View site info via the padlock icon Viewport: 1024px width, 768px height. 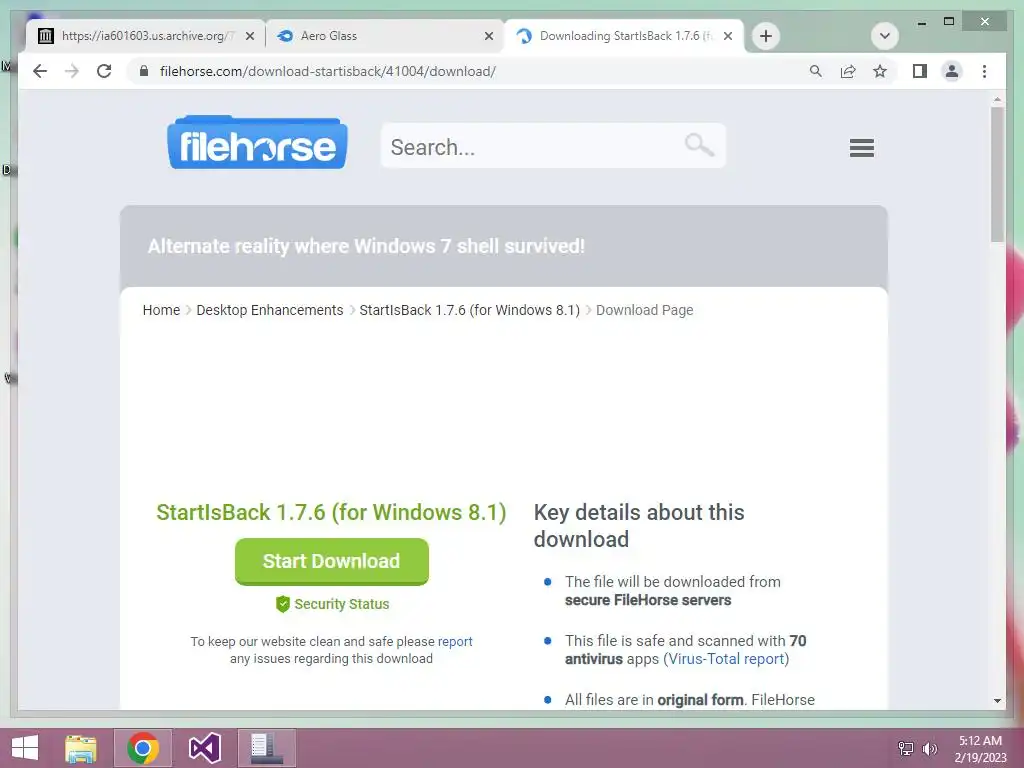tap(144, 71)
